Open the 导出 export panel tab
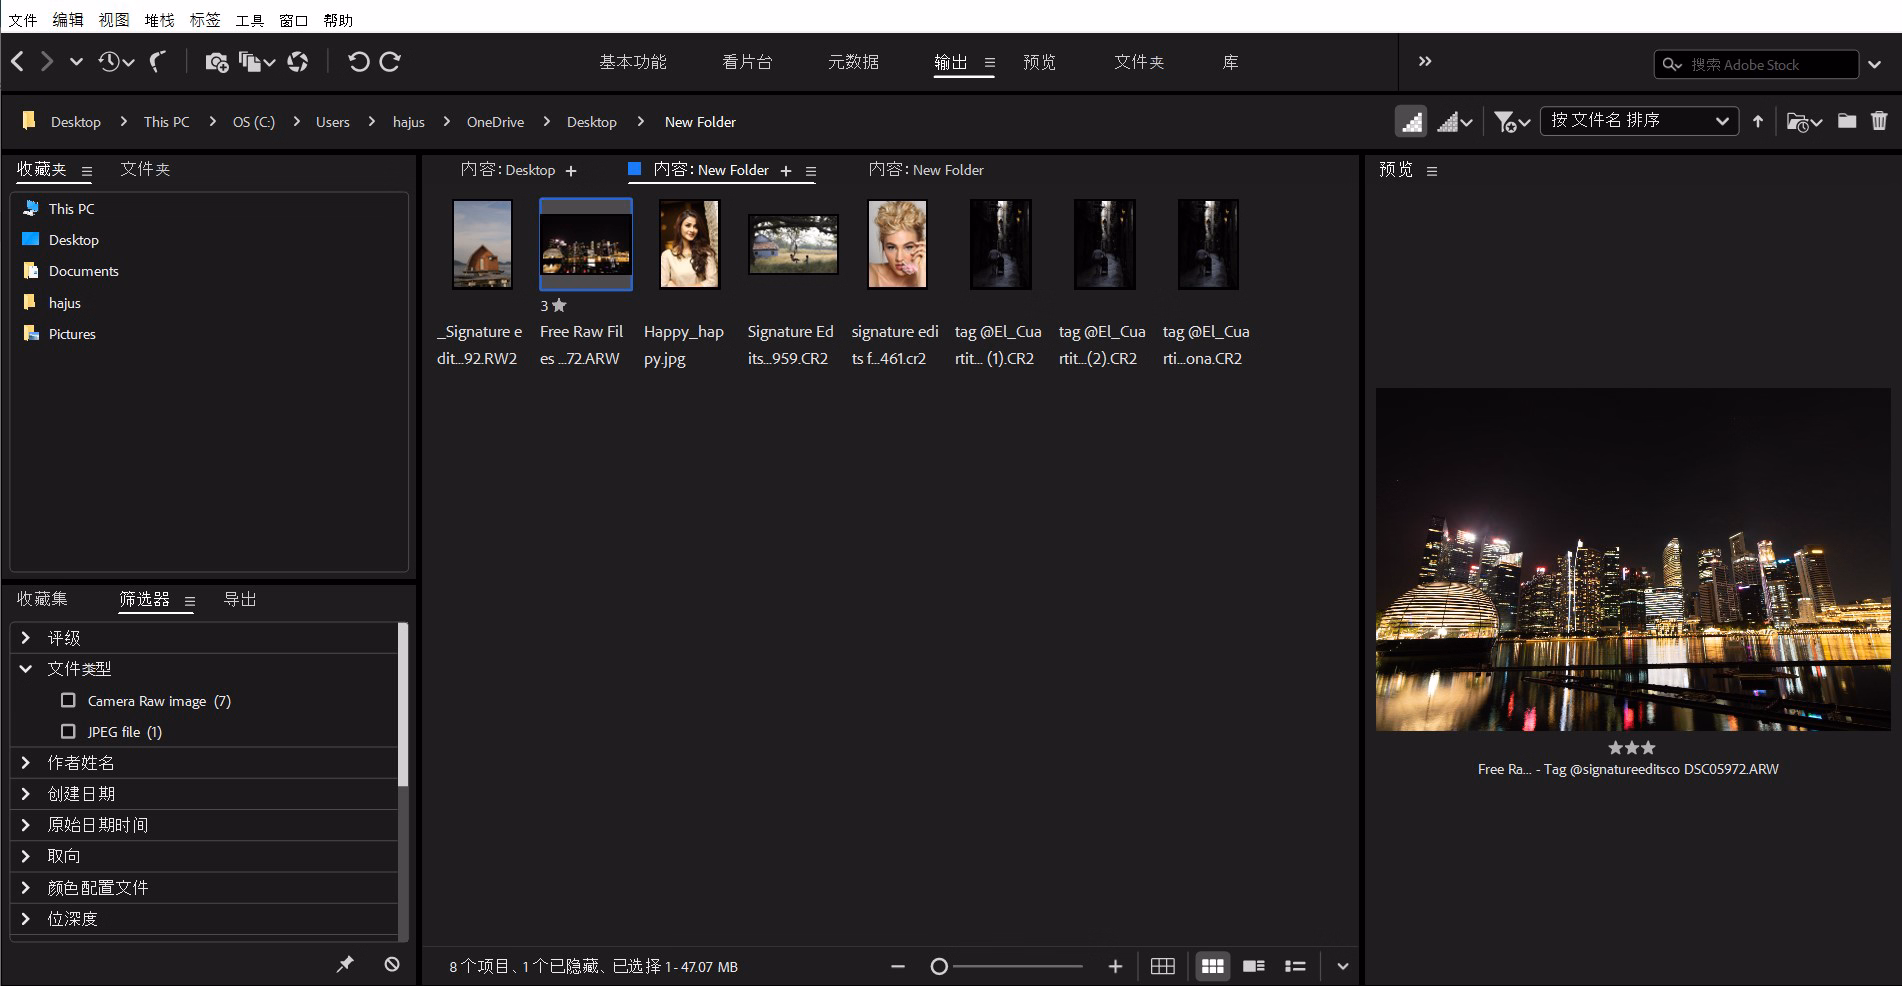 240,599
